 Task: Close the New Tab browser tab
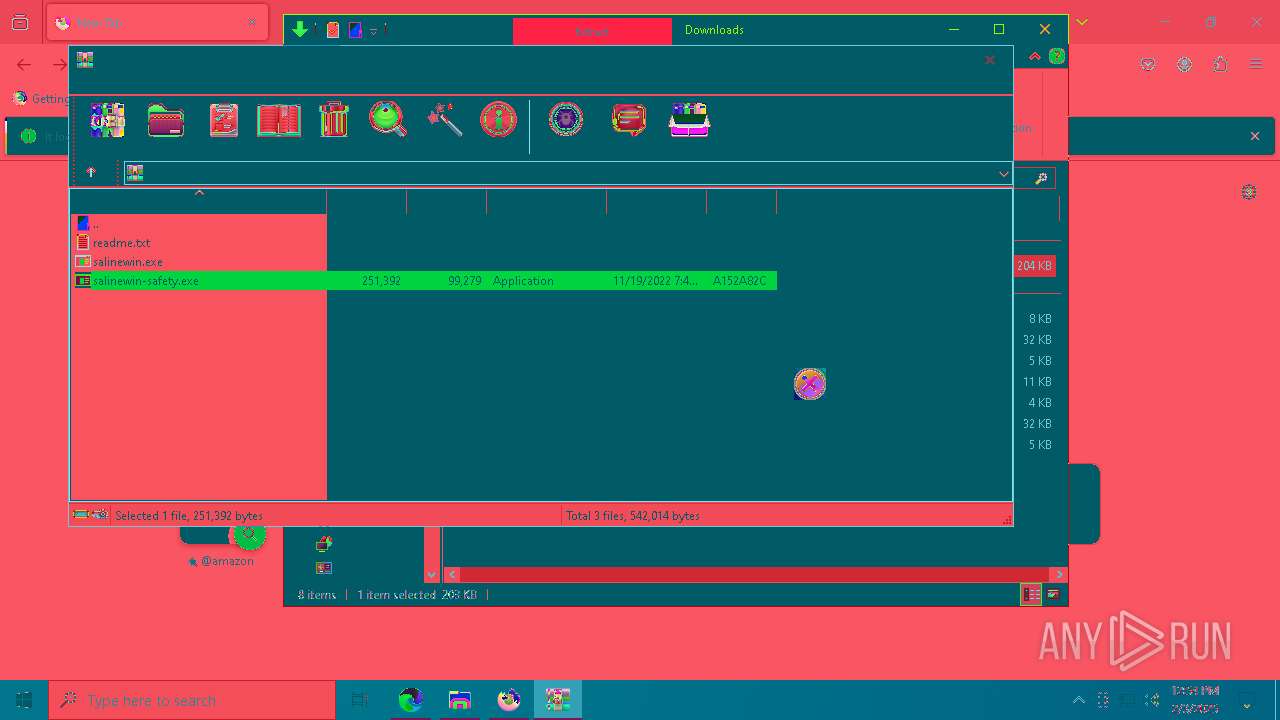(250, 22)
